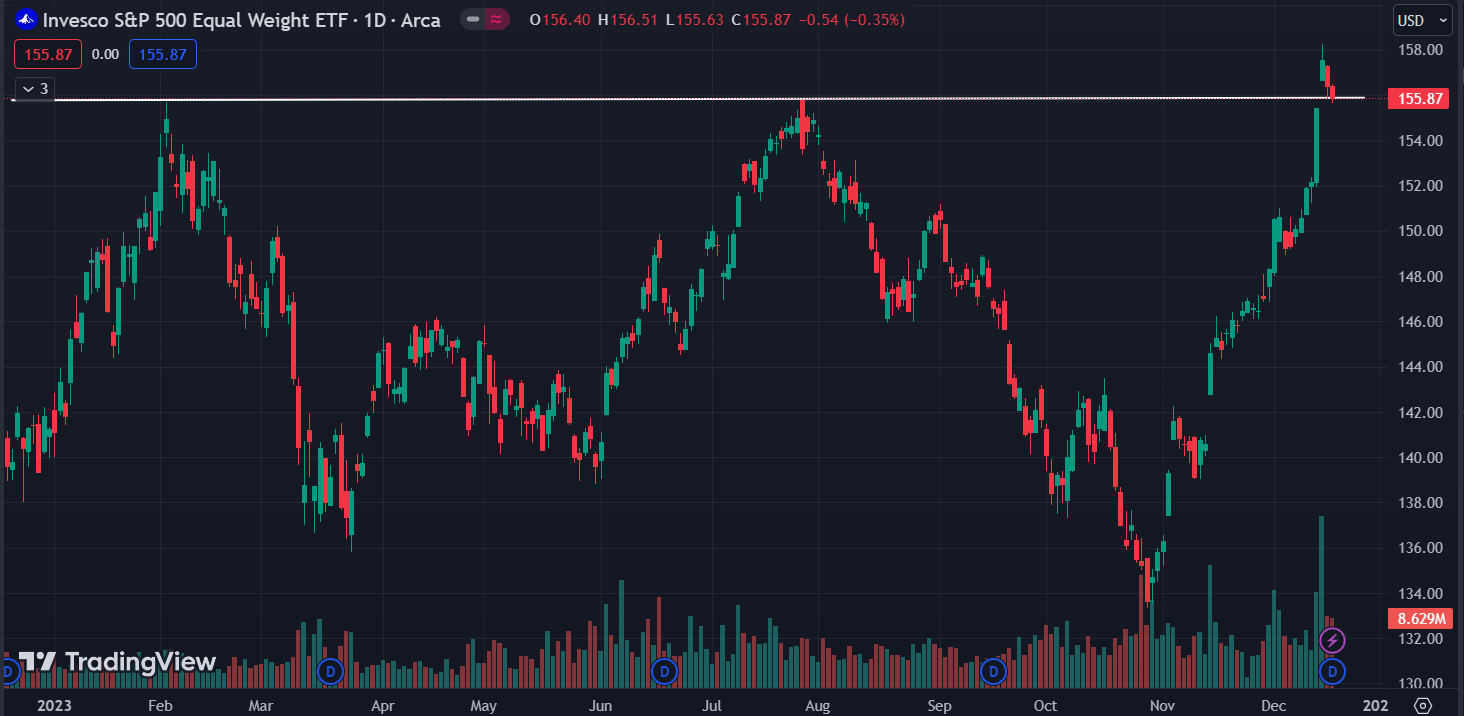Click the open value O156.40

(559, 20)
